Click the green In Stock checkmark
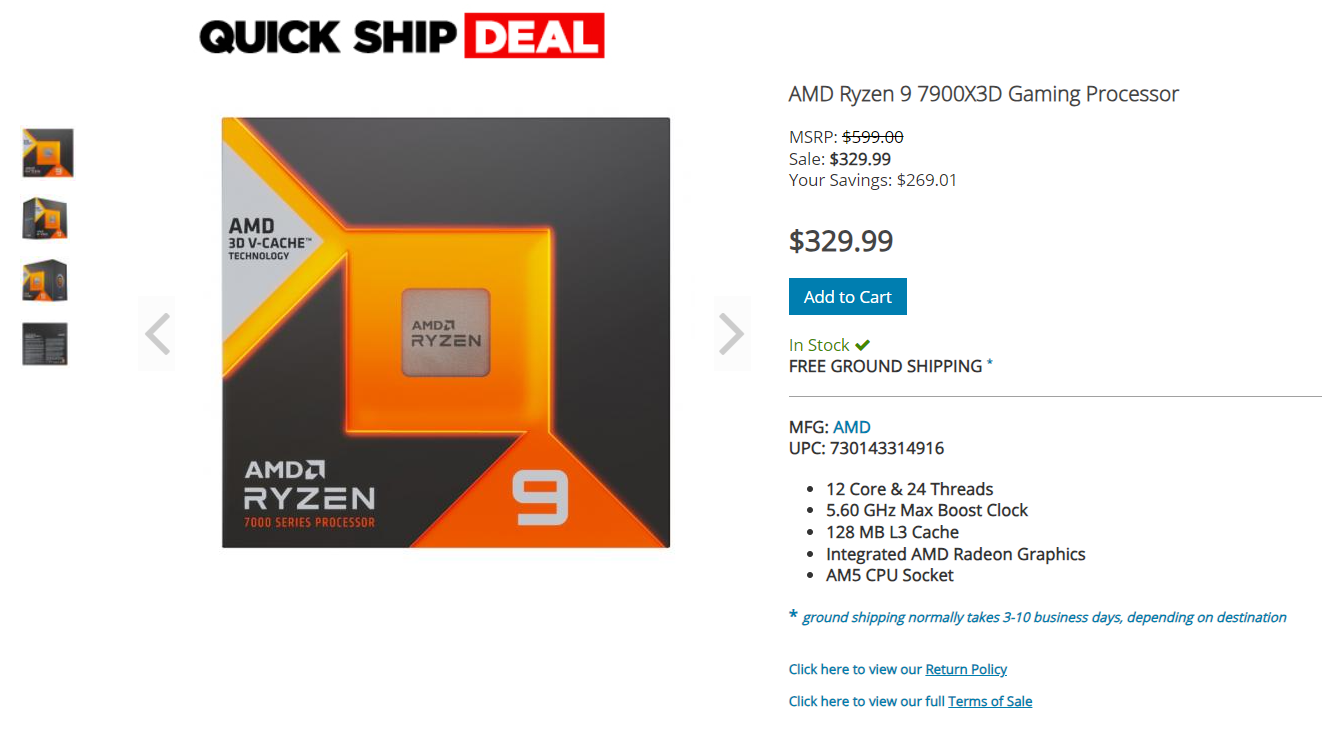This screenshot has height=730, width=1322. tap(862, 346)
